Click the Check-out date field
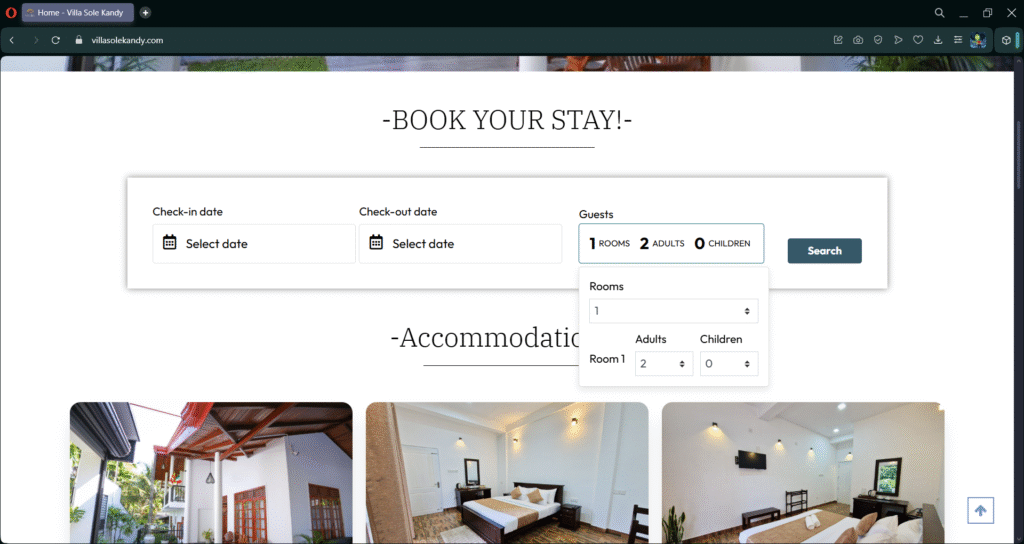Image resolution: width=1024 pixels, height=544 pixels. click(x=460, y=244)
